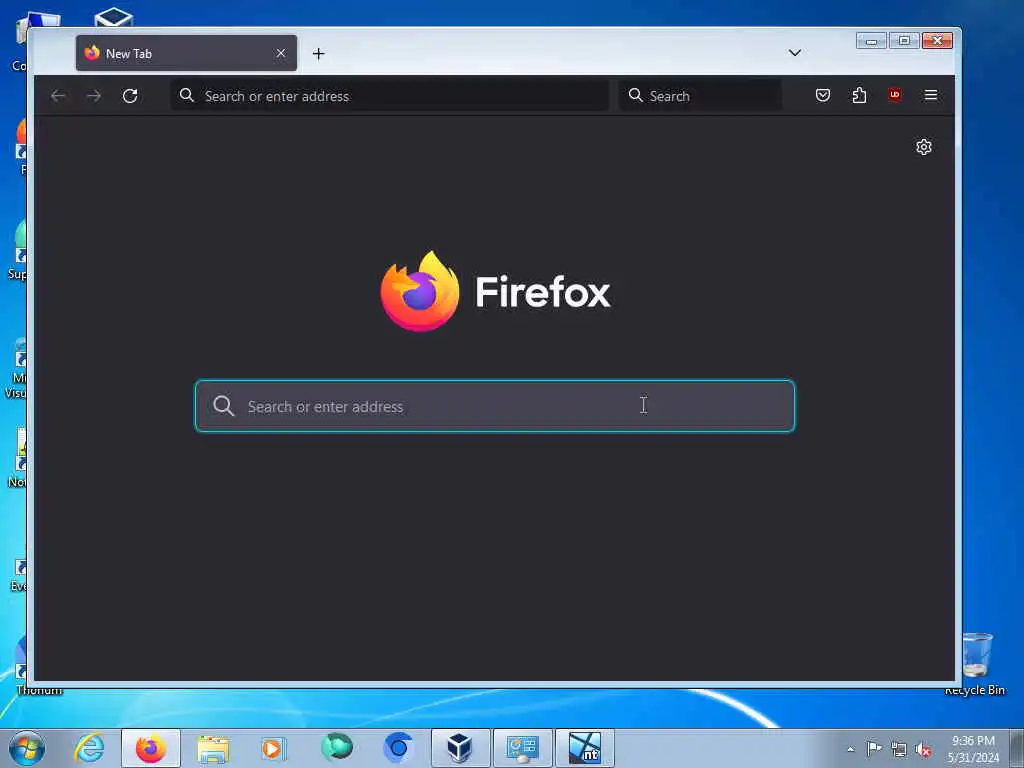Click the center page search field
The height and width of the screenshot is (768, 1024).
pyautogui.click(x=495, y=406)
